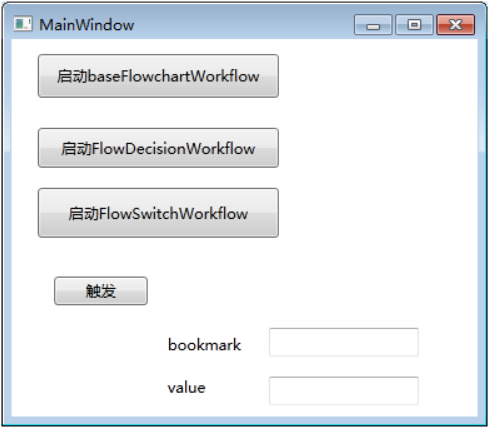Click the bookmark label text
The image size is (488, 428).
point(204,344)
